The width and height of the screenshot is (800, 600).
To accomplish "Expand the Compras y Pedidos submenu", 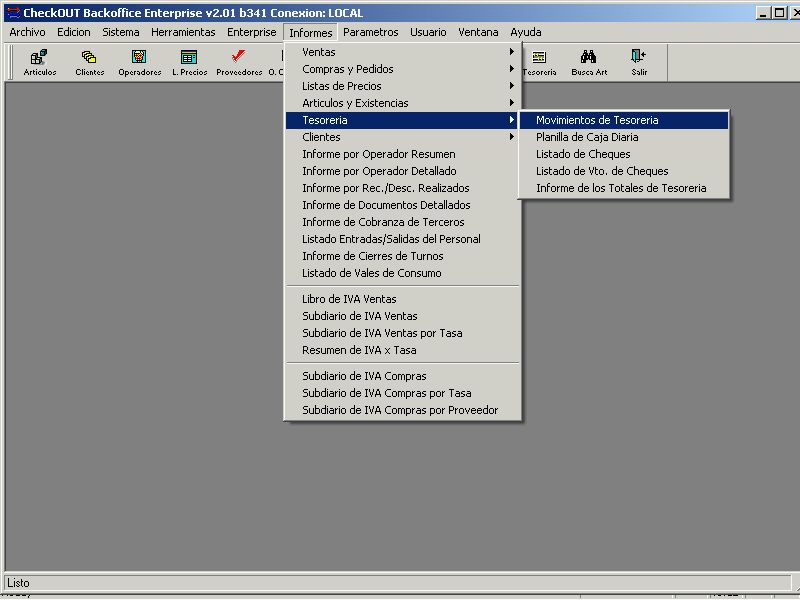I will (403, 69).
